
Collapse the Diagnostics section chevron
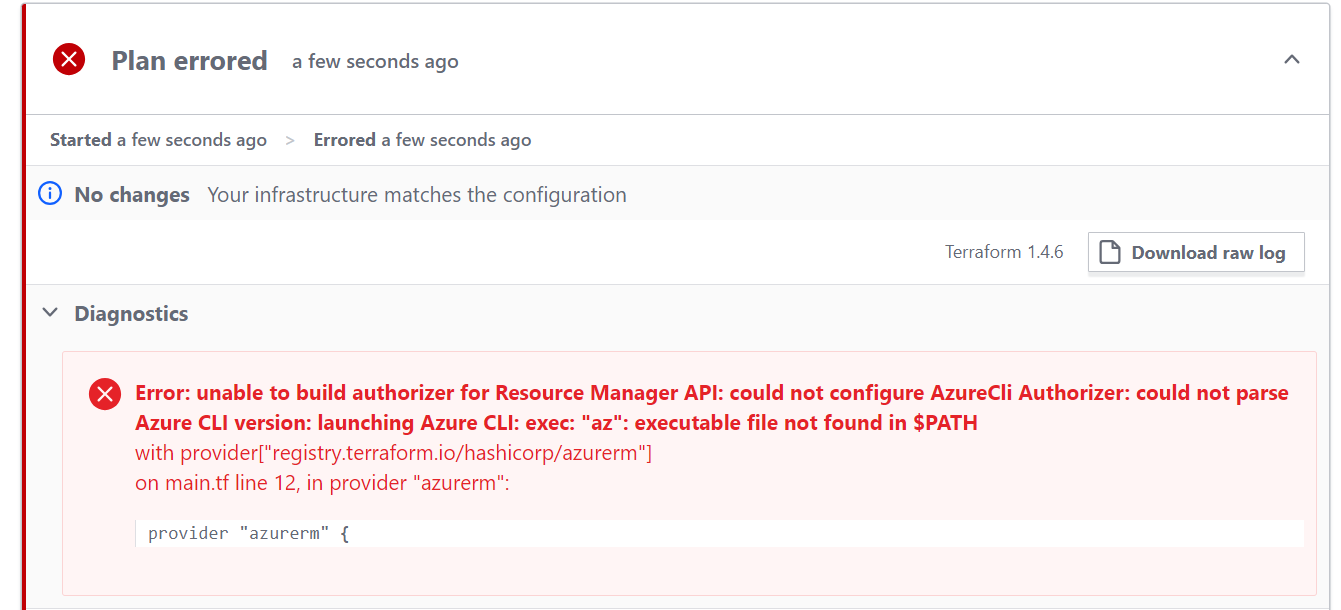tap(50, 313)
